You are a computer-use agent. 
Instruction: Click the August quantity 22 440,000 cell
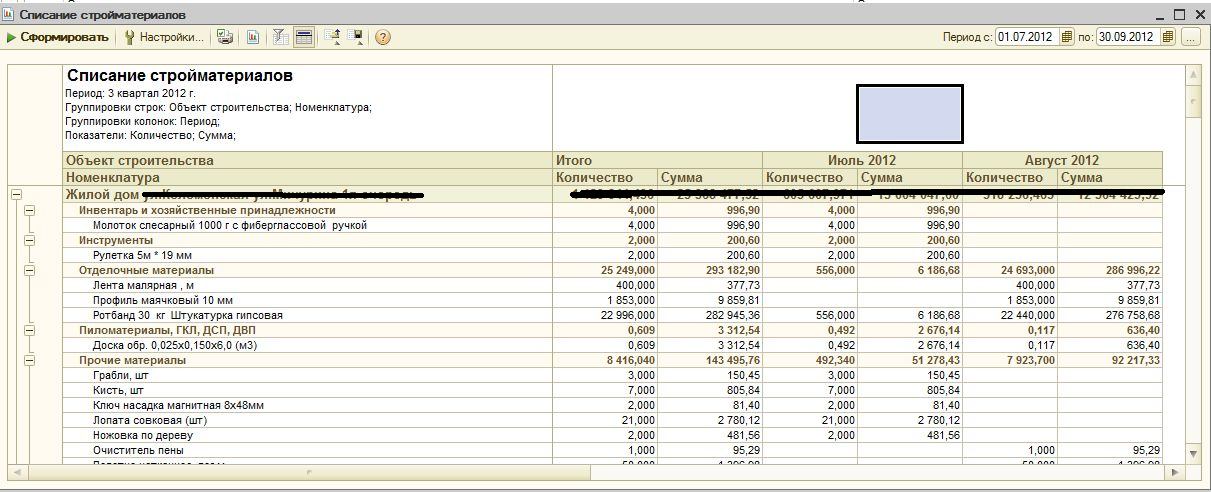(x=1010, y=315)
